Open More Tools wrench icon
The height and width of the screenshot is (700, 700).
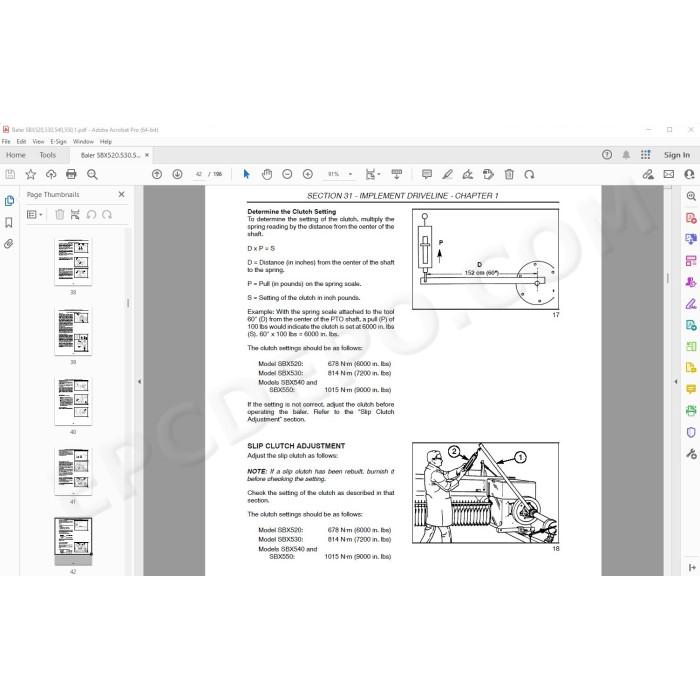coord(691,454)
